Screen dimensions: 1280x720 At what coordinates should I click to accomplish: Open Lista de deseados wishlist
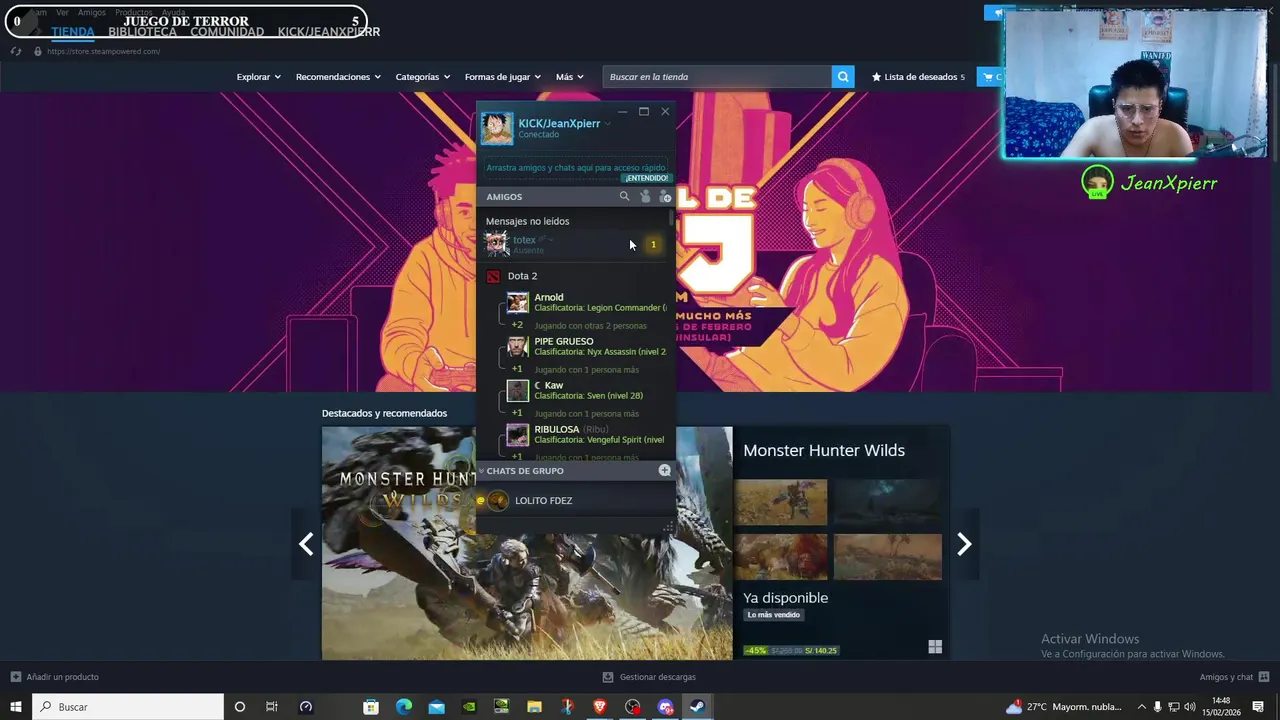[918, 77]
